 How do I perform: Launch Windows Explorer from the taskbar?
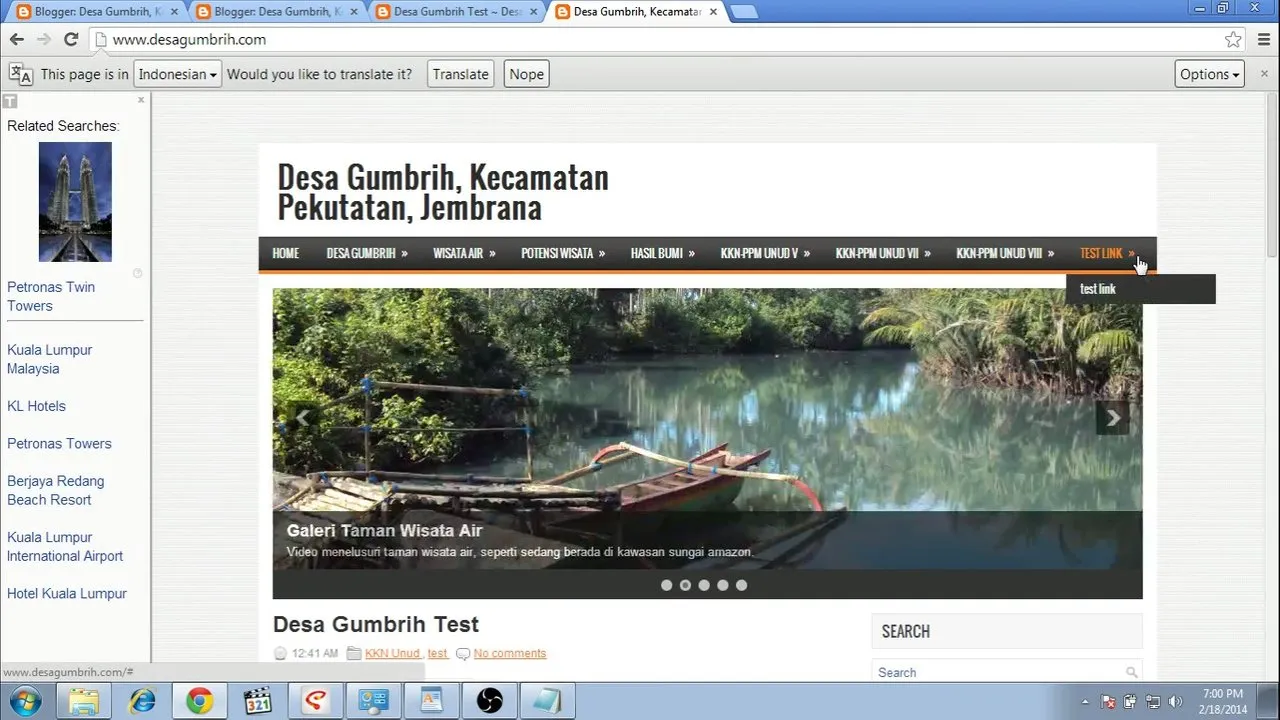pyautogui.click(x=84, y=701)
